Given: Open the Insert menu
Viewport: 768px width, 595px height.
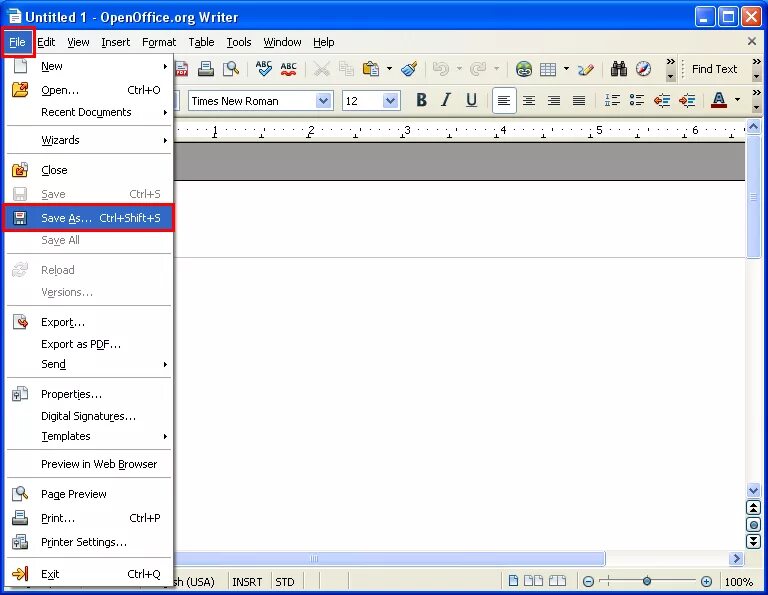Looking at the screenshot, I should [x=116, y=43].
